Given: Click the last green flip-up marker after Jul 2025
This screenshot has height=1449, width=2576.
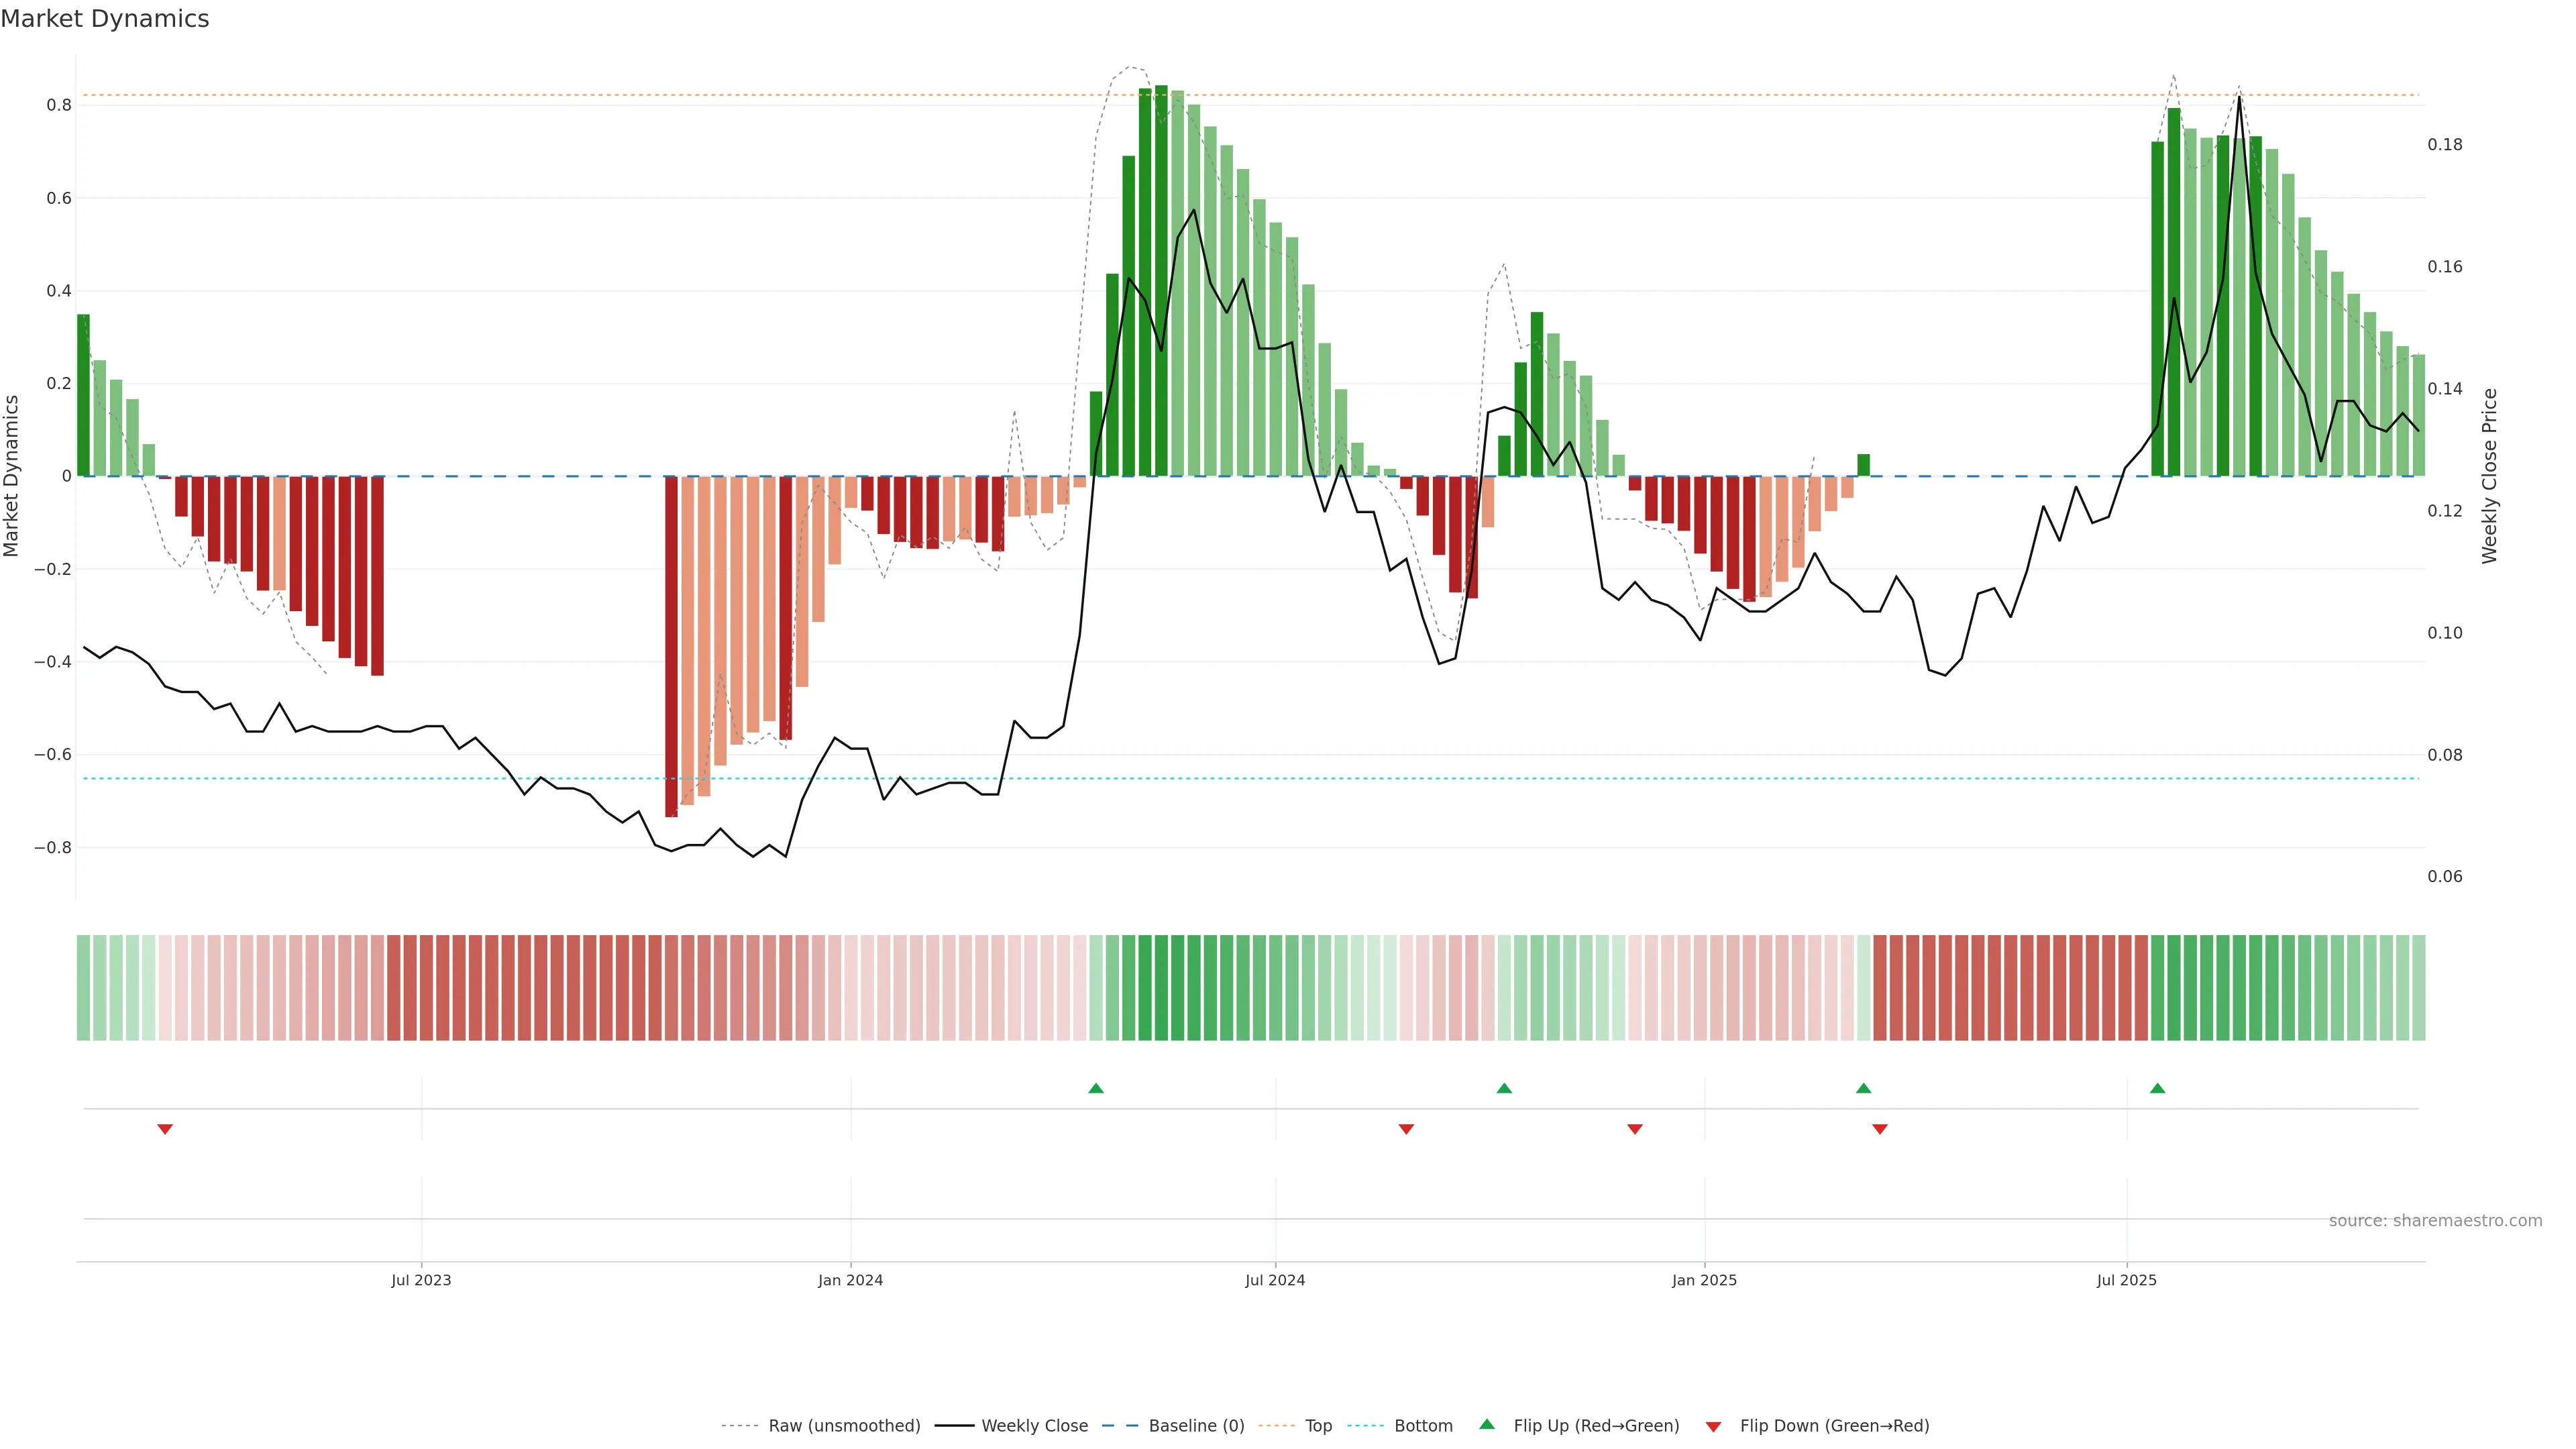Looking at the screenshot, I should click(x=2157, y=1088).
